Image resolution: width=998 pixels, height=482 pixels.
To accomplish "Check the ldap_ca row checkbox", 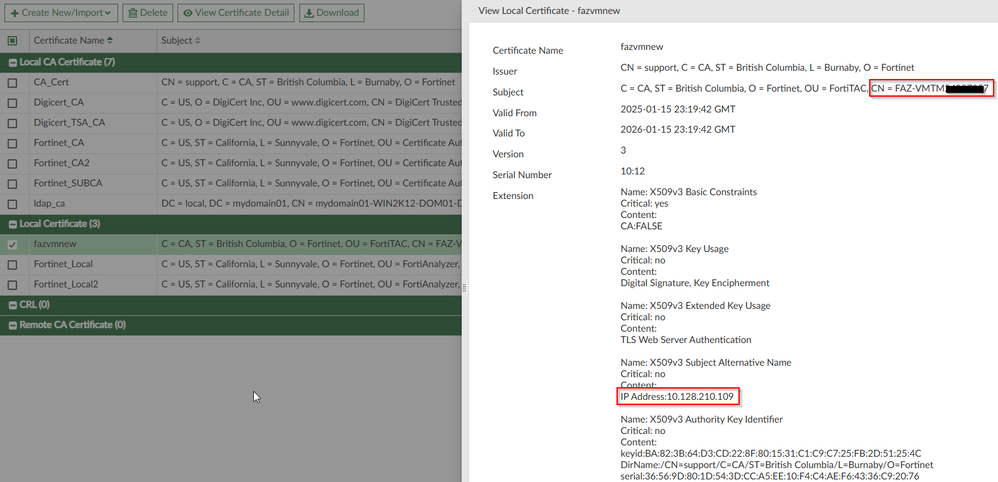I will [x=12, y=204].
